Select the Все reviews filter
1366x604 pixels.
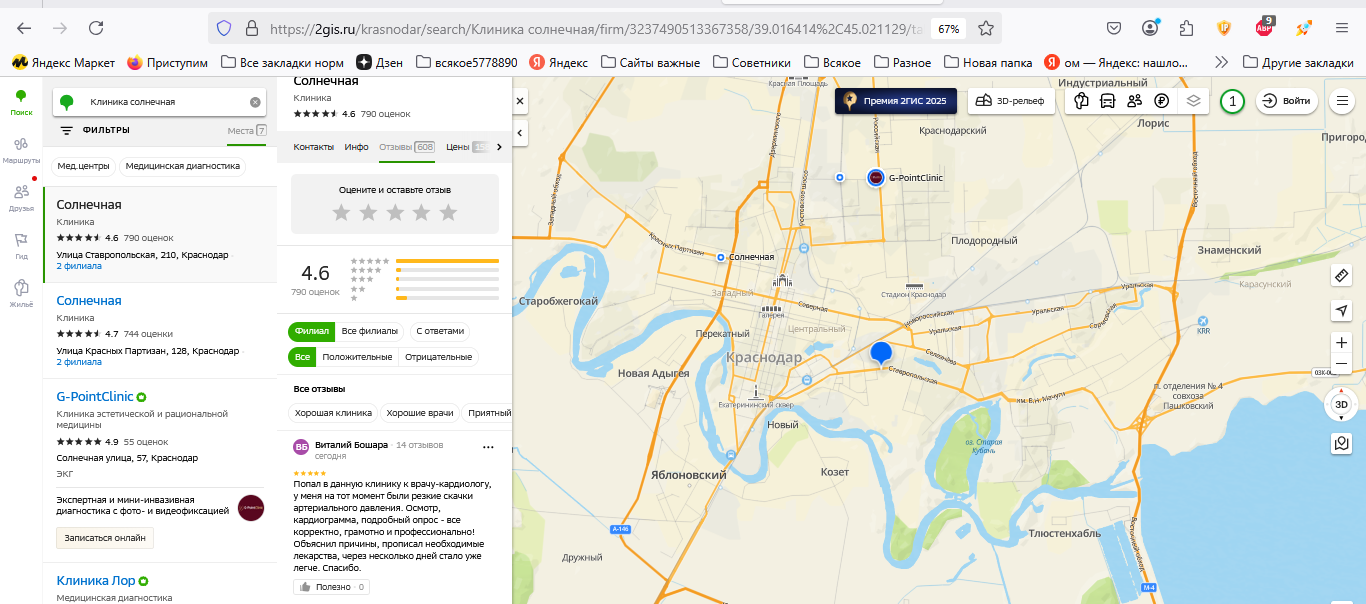pyautogui.click(x=302, y=357)
